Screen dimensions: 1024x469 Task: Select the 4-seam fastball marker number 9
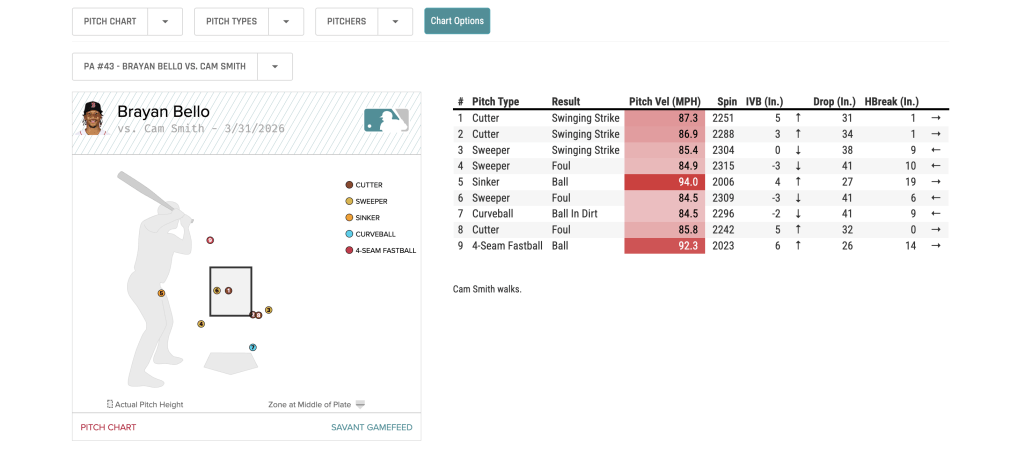[x=210, y=241]
